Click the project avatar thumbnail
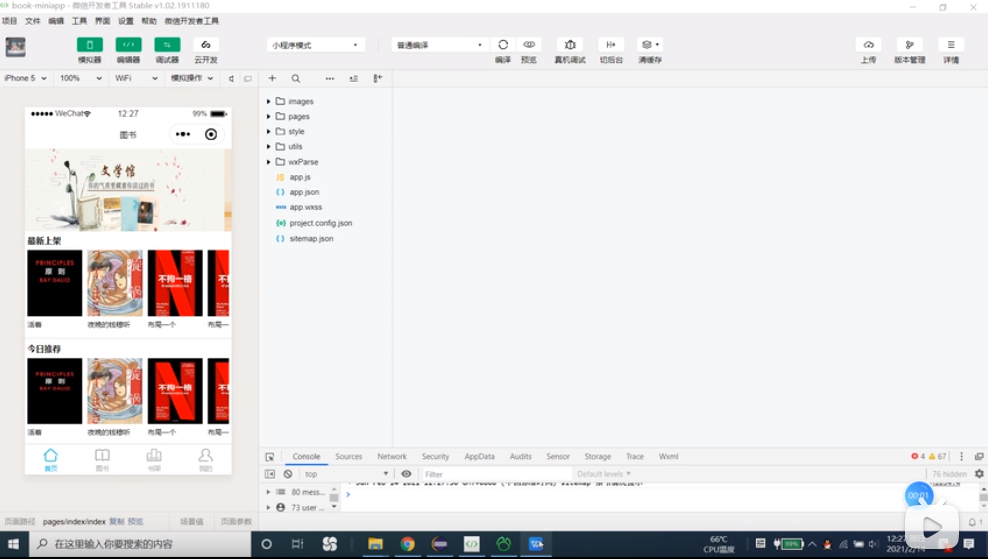The height and width of the screenshot is (559, 988). tap(16, 47)
